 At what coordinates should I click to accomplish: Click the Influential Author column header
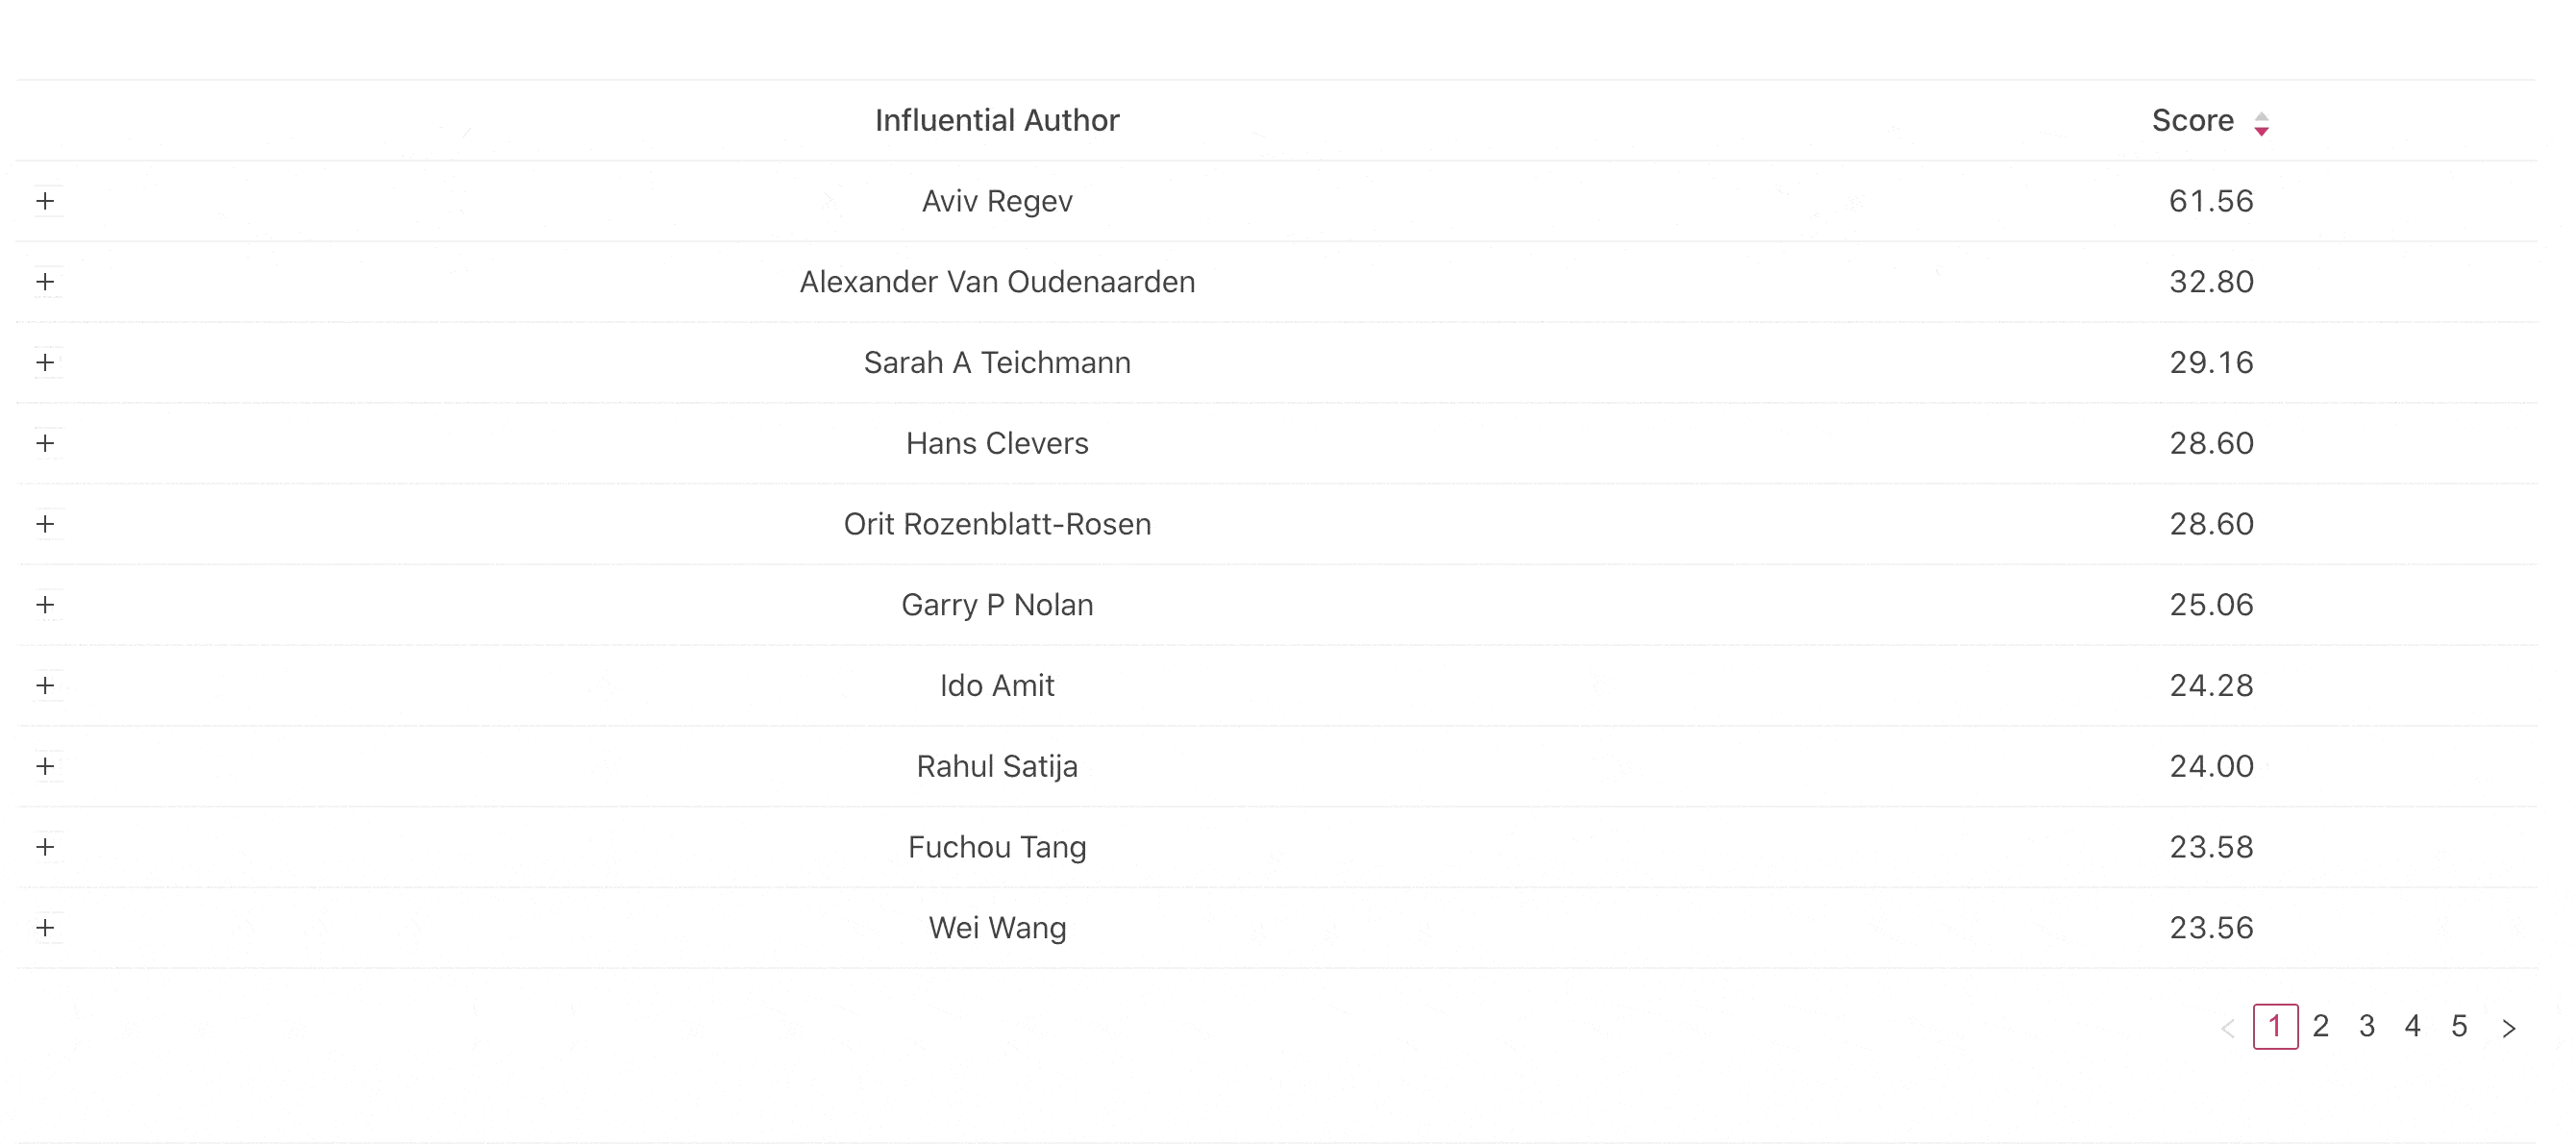coord(997,121)
